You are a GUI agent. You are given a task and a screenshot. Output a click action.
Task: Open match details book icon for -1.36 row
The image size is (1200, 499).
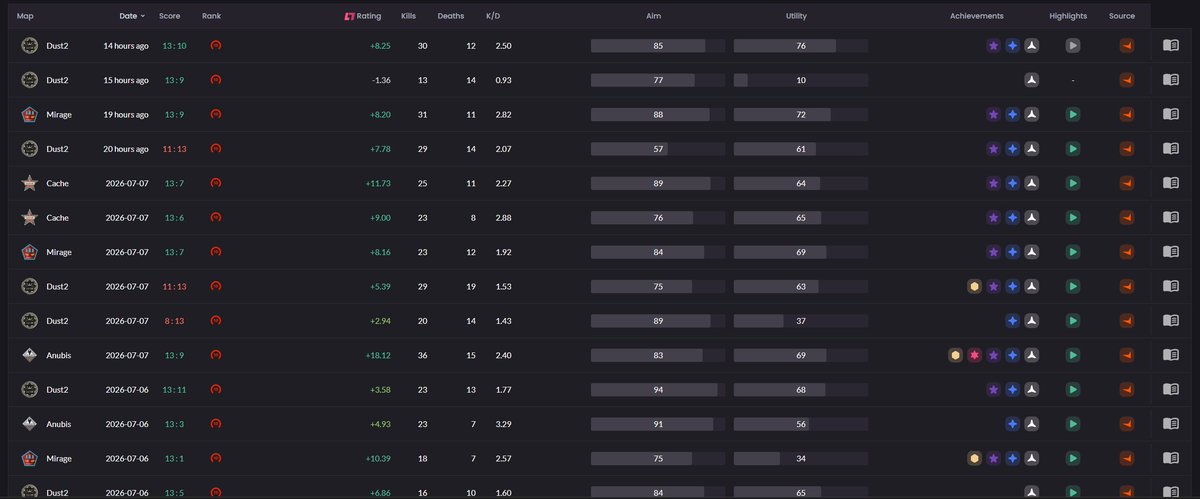pos(1171,80)
